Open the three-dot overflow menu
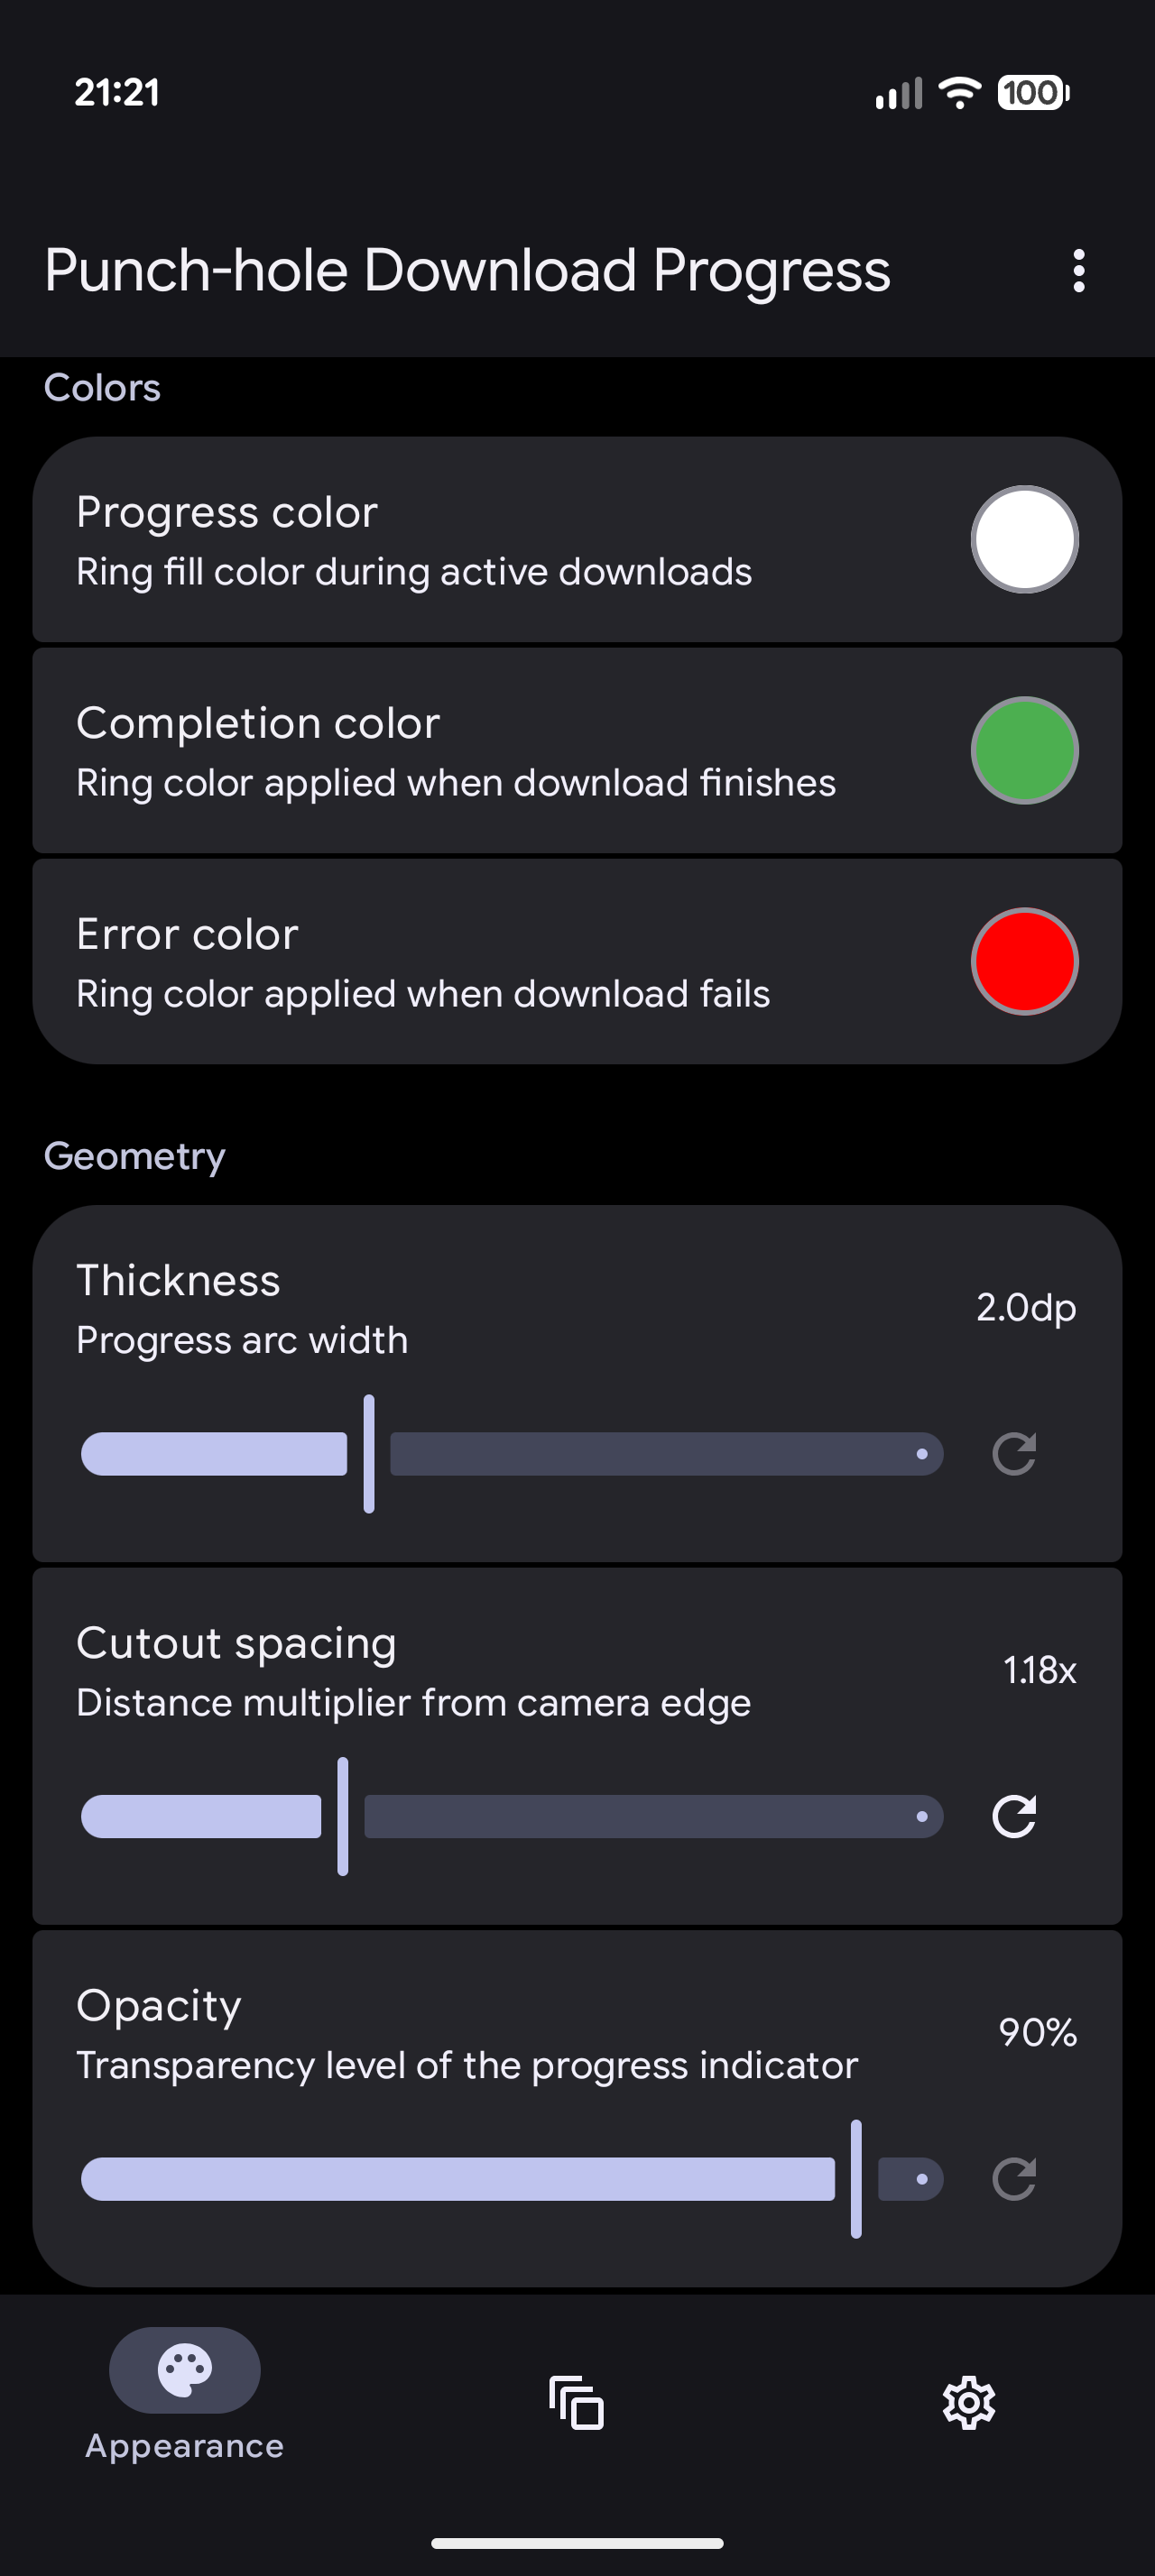This screenshot has width=1155, height=2576. click(1078, 271)
